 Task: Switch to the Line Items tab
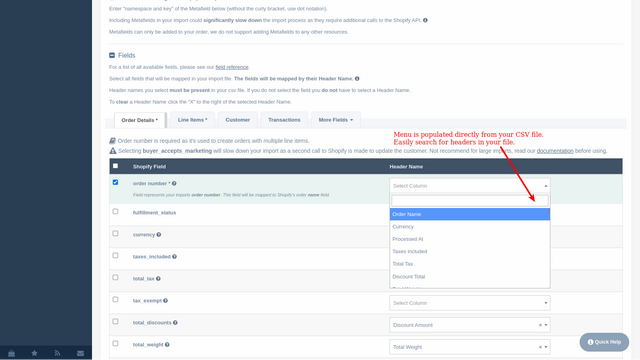[192, 120]
